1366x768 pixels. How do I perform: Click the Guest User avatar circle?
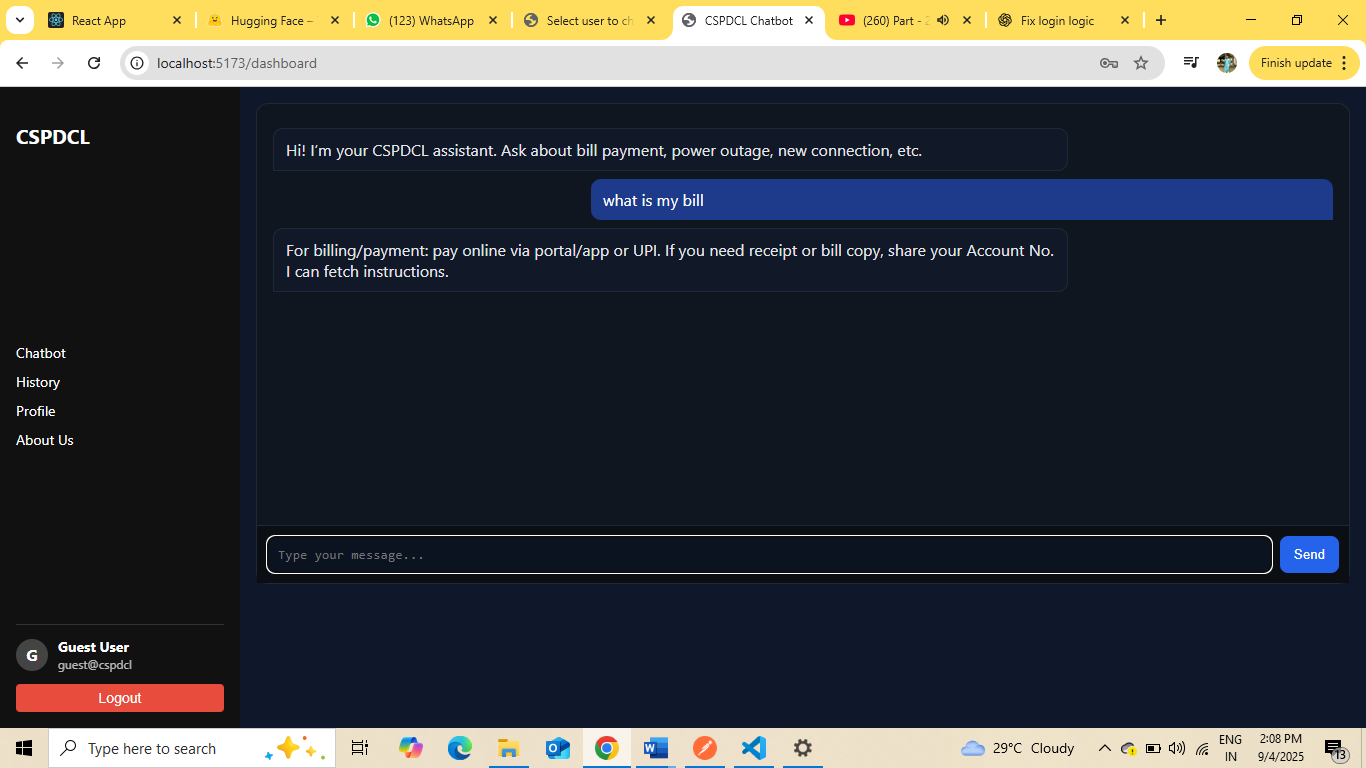pyautogui.click(x=32, y=655)
